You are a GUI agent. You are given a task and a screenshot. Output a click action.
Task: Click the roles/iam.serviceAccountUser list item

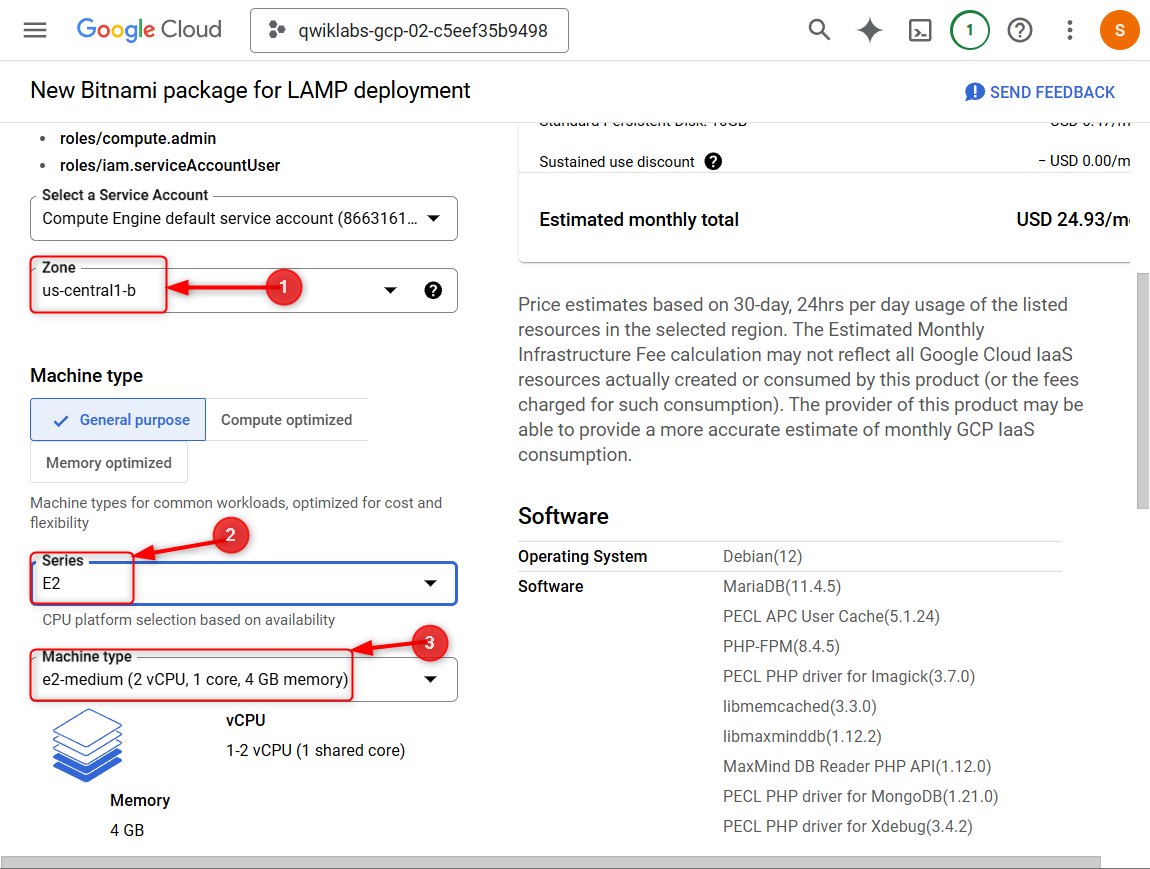coord(170,166)
